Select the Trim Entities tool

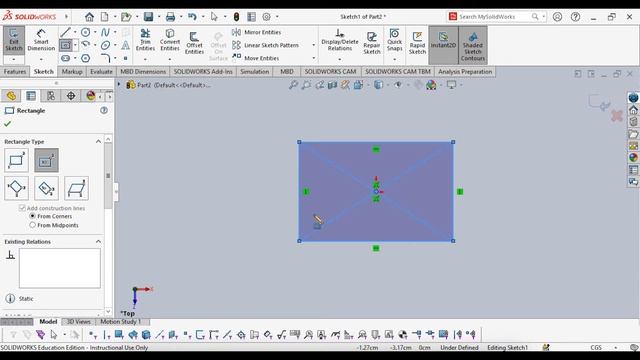coord(145,40)
